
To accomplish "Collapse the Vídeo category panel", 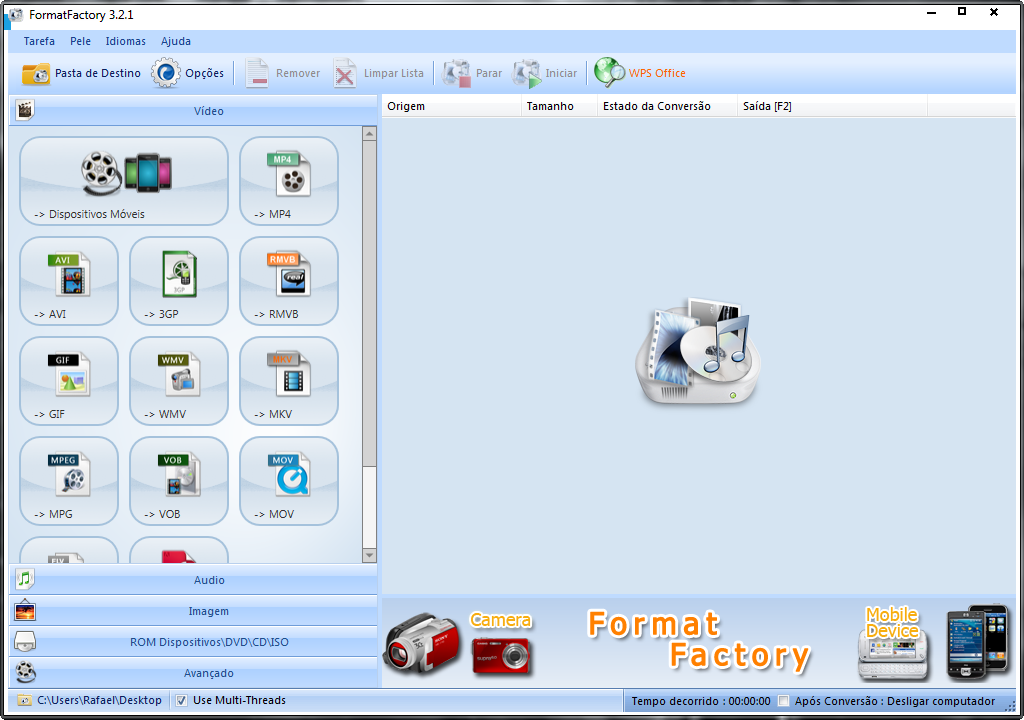I will click(x=193, y=111).
